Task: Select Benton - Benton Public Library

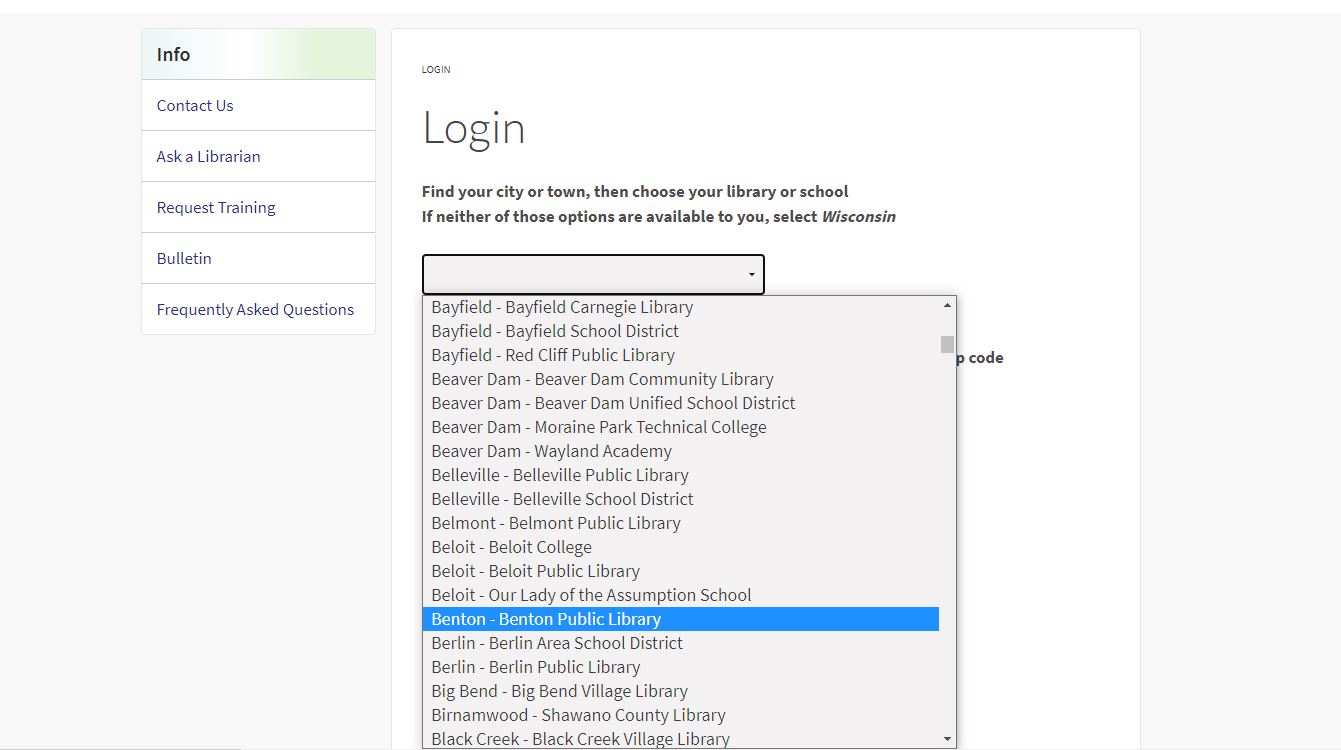Action: pyautogui.click(x=546, y=619)
